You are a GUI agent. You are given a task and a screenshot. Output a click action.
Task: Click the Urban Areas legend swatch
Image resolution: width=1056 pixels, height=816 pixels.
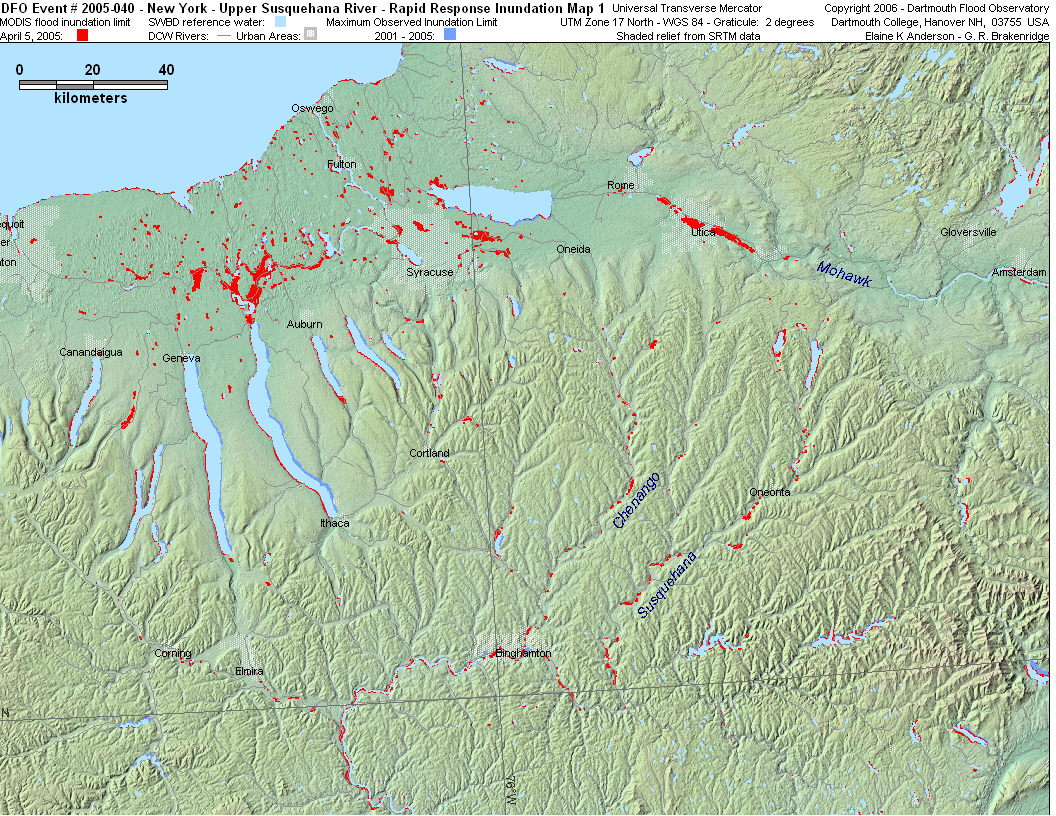(x=310, y=35)
